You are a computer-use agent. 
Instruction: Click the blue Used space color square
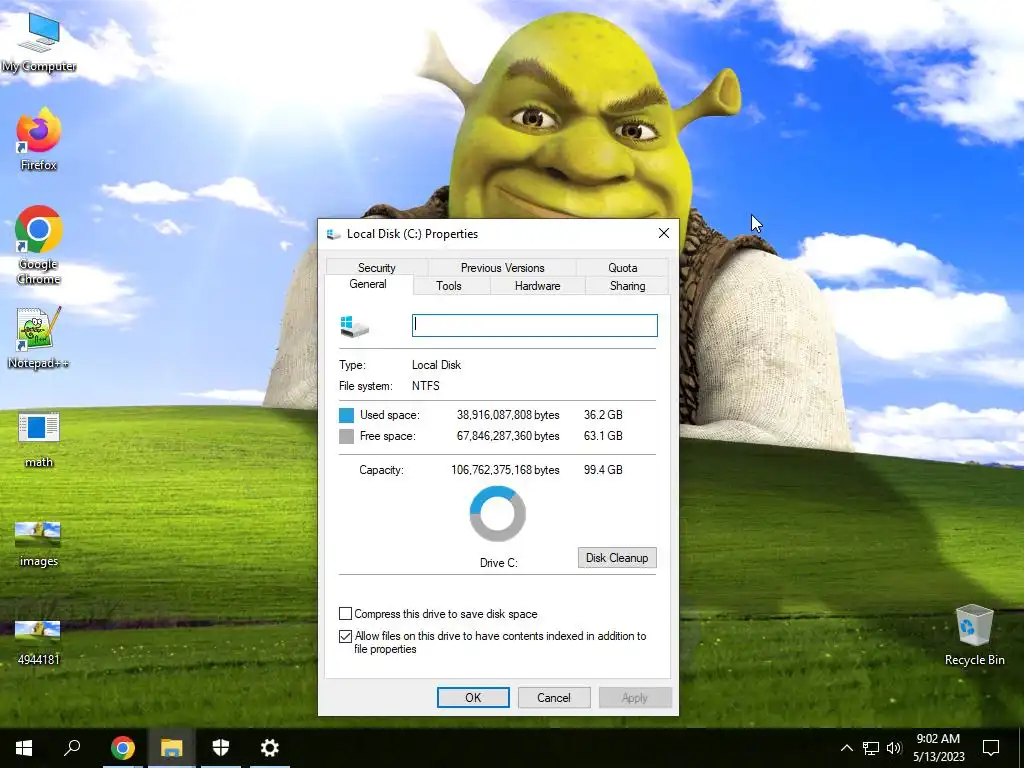[347, 415]
